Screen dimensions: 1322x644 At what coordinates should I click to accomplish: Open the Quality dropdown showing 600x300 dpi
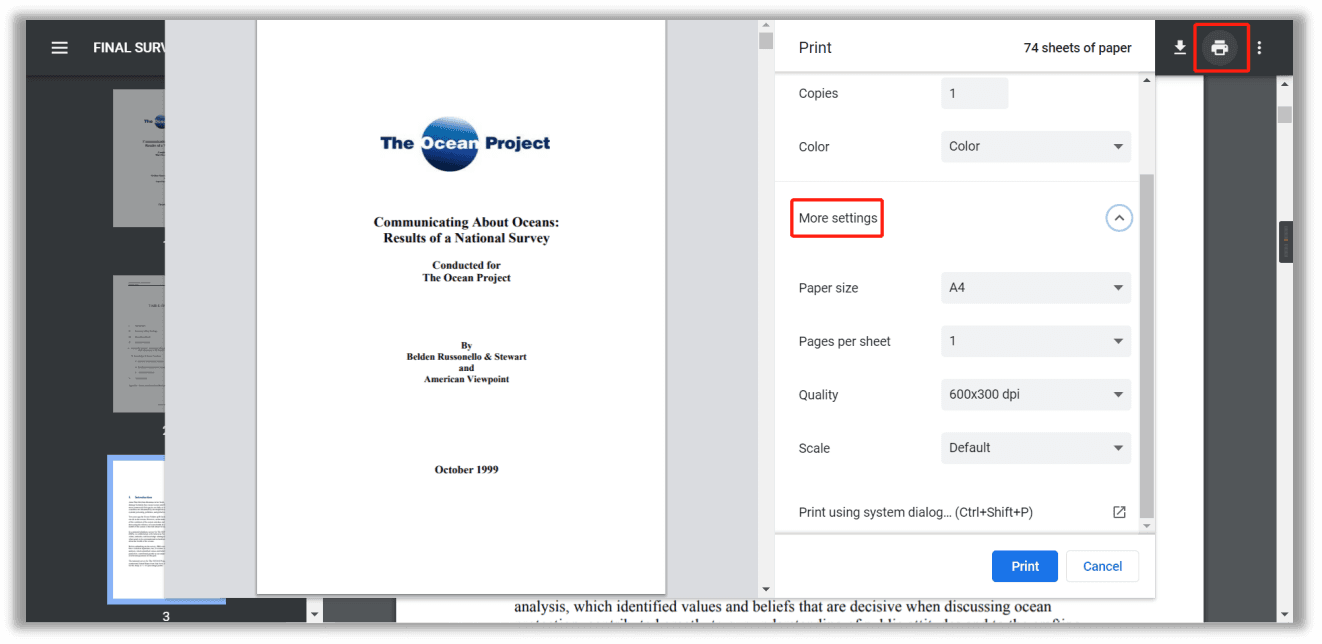point(1036,394)
